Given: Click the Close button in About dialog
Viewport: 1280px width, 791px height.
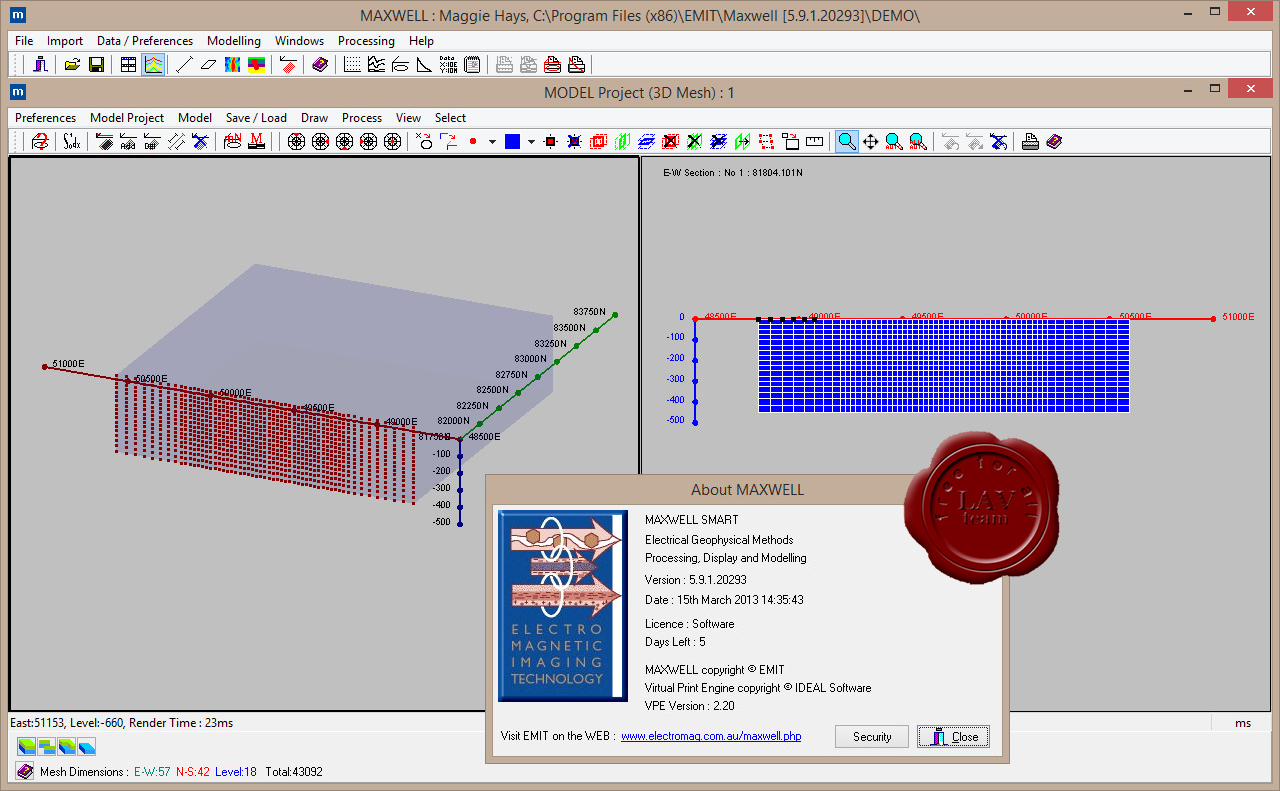Looking at the screenshot, I should pyautogui.click(x=954, y=737).
